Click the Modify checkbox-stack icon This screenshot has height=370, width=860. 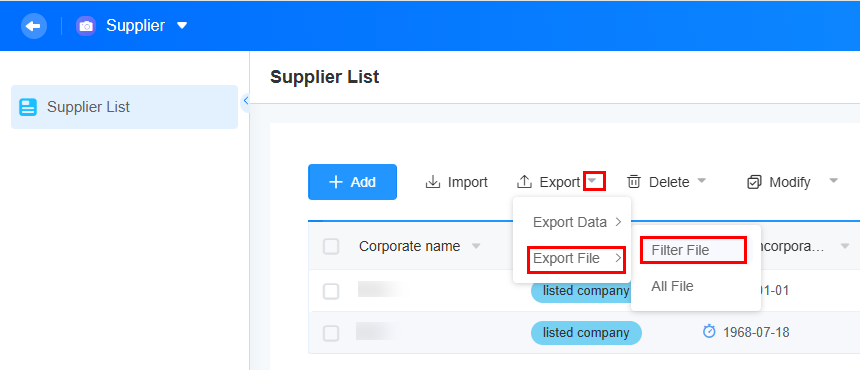pyautogui.click(x=755, y=182)
